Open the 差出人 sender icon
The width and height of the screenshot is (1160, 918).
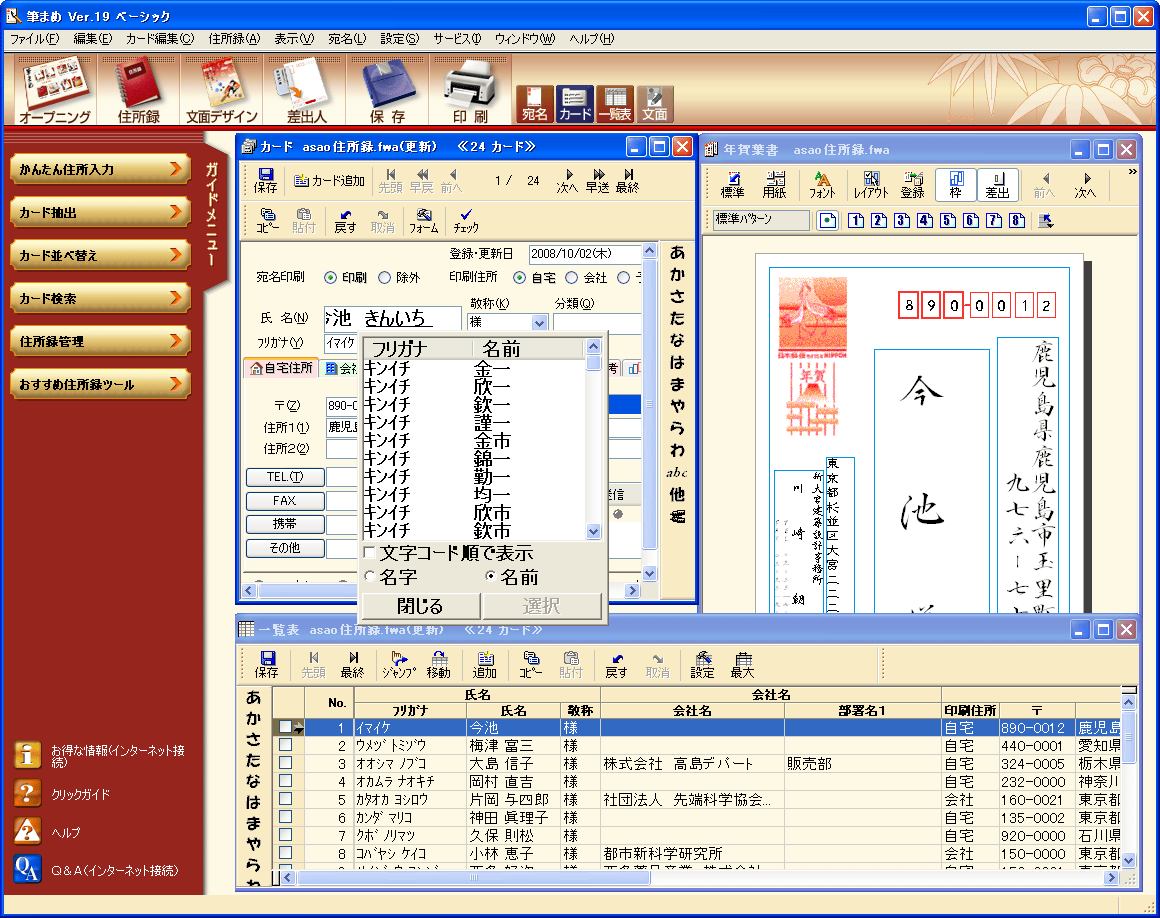306,90
